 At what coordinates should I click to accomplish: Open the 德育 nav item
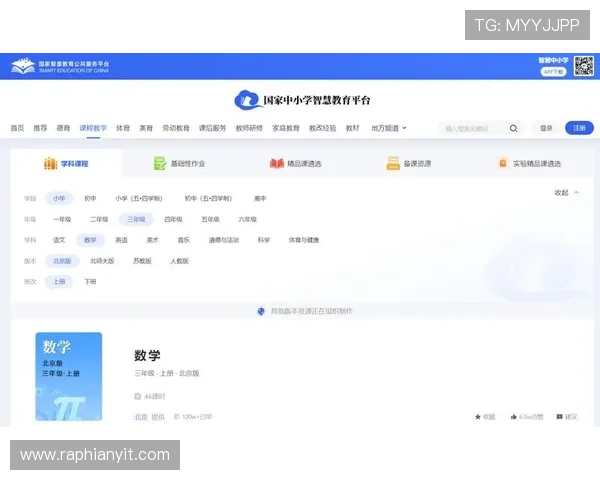63,128
